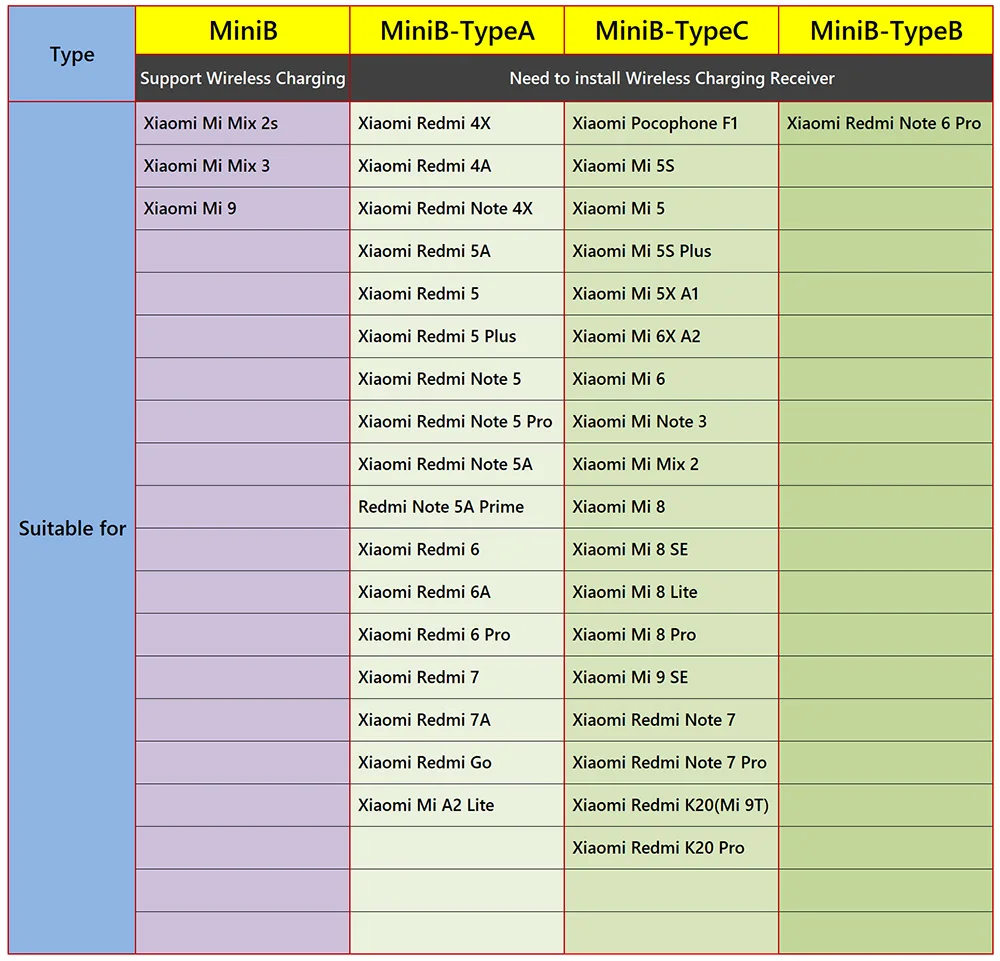The height and width of the screenshot is (961, 1000).
Task: Select Xiaomi Redmi 4A entry
Action: click(x=457, y=166)
